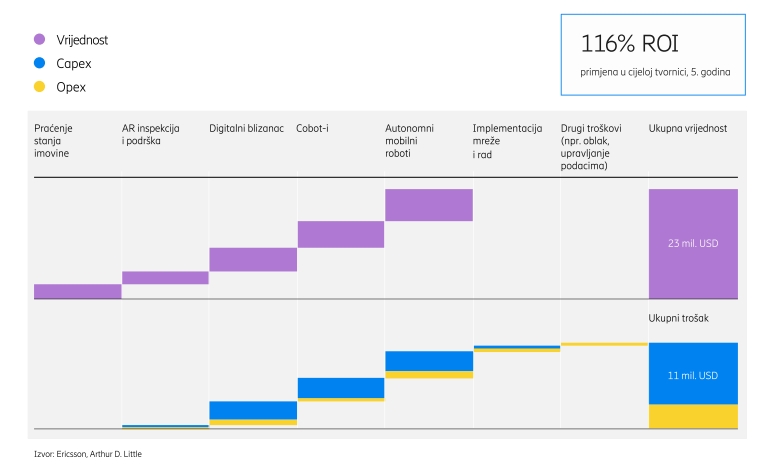Click the purple Cobot-i value bar
The image size is (772, 467).
pyautogui.click(x=340, y=234)
